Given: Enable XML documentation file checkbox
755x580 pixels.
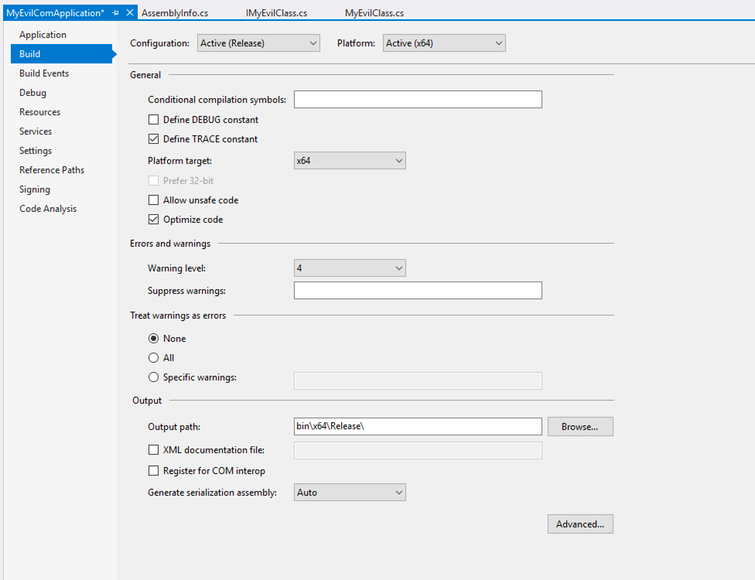Looking at the screenshot, I should coord(153,450).
